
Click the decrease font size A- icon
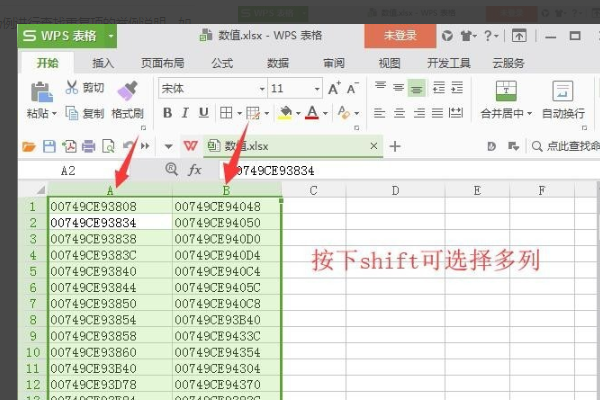[353, 88]
